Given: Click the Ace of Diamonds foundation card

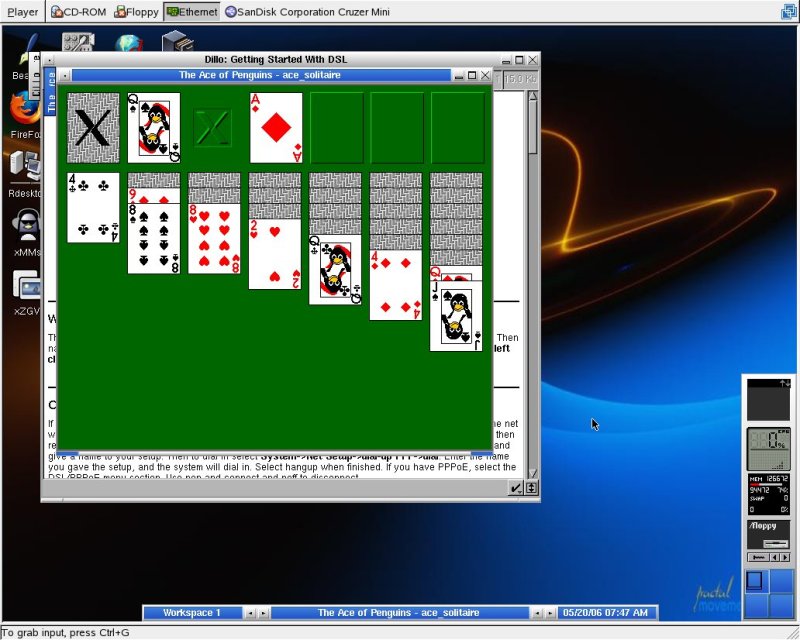Looking at the screenshot, I should [x=275, y=128].
